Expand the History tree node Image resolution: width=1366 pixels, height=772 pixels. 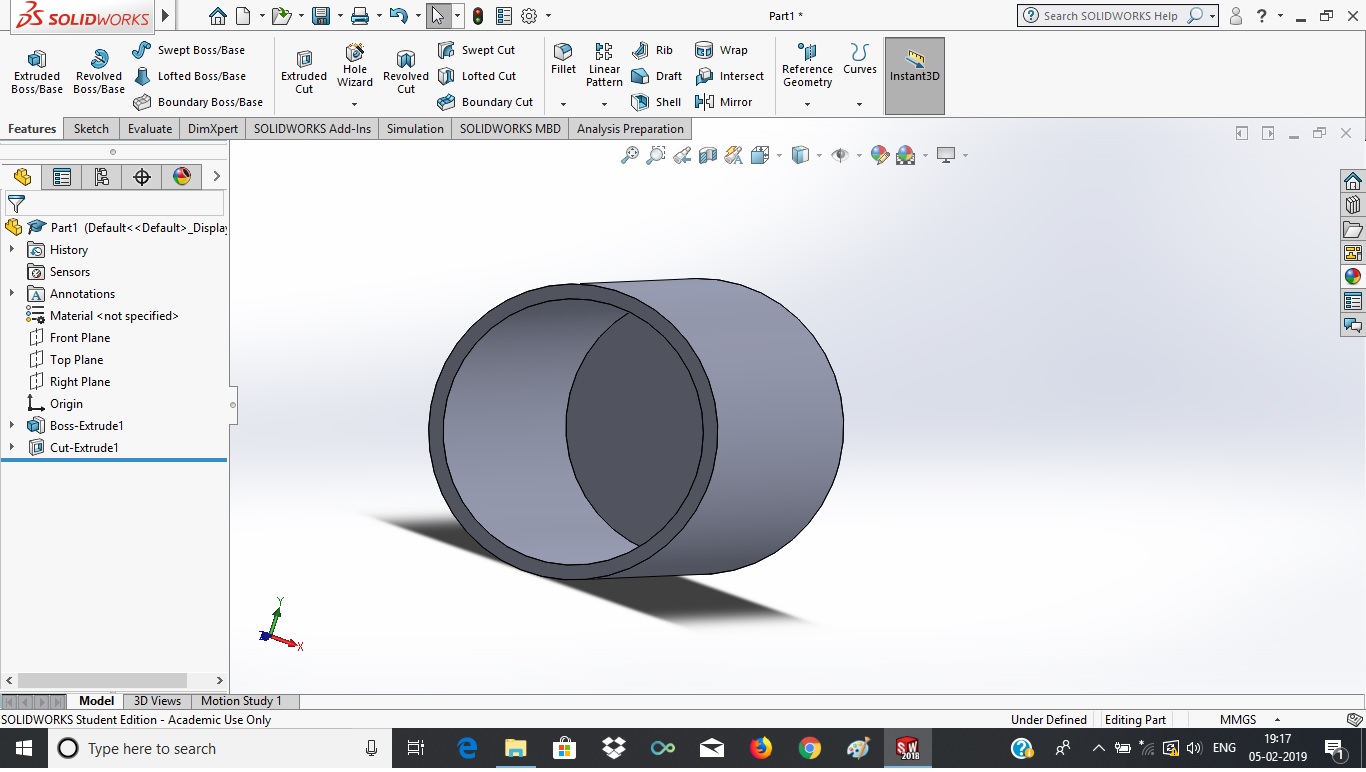pyautogui.click(x=12, y=250)
